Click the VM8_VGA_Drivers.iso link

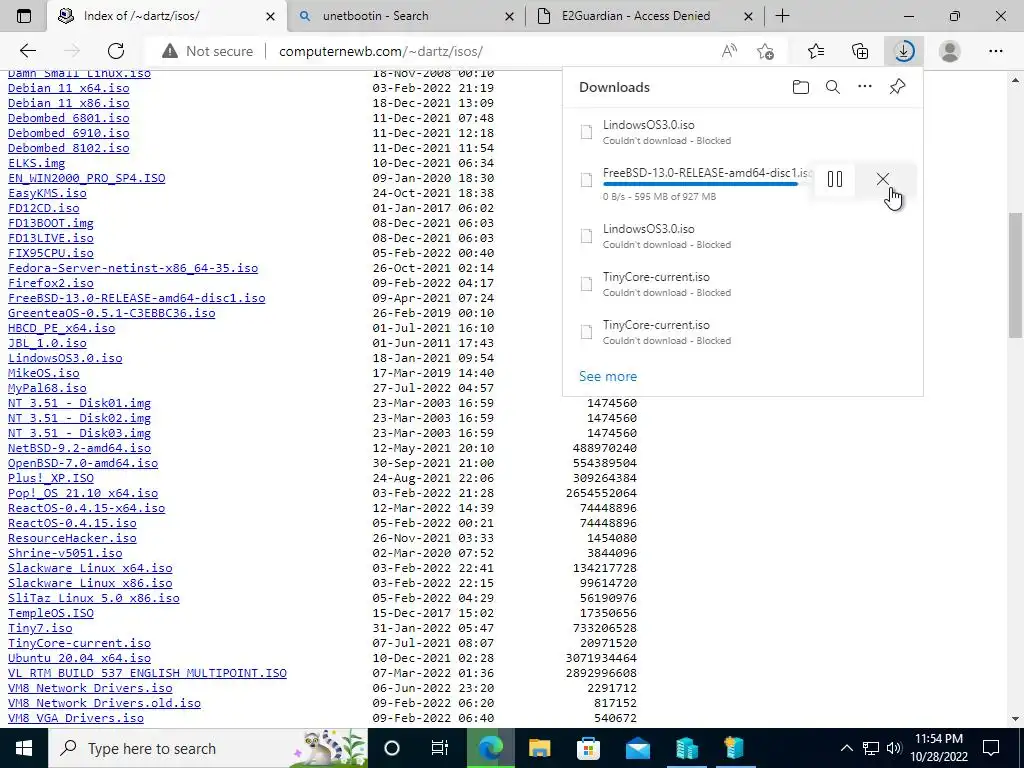click(x=76, y=718)
